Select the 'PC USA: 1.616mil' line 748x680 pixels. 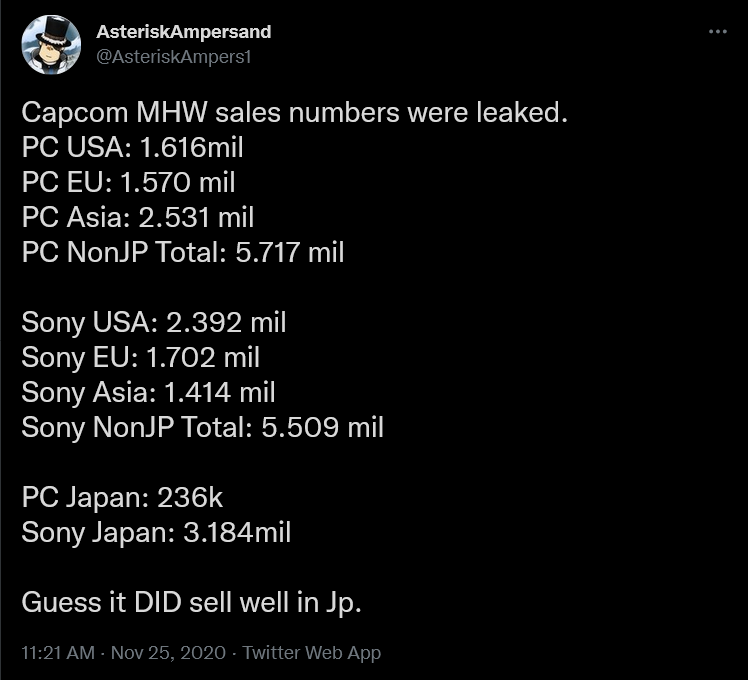coord(133,147)
